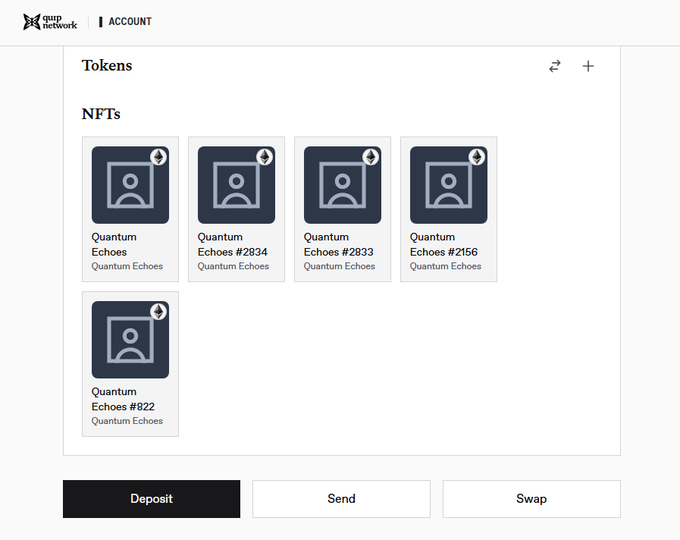Click the quip network logo

[x=50, y=22]
